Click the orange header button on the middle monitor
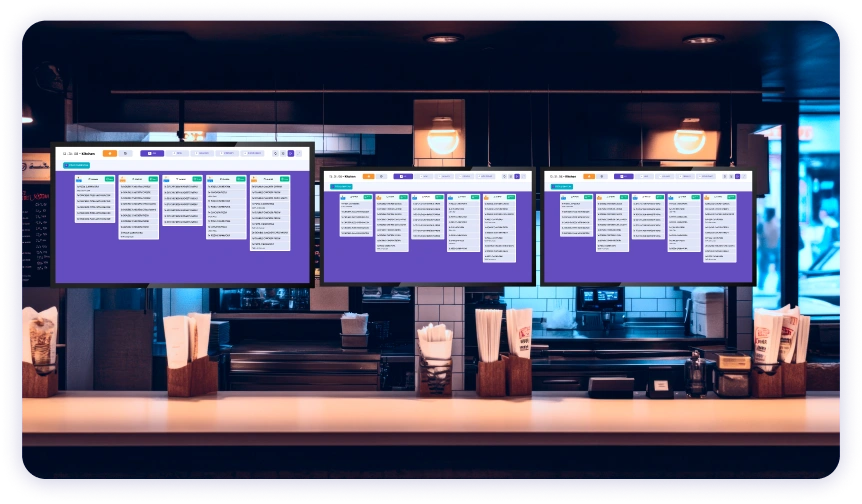Image resolution: width=862 pixels, height=504 pixels. point(368,176)
